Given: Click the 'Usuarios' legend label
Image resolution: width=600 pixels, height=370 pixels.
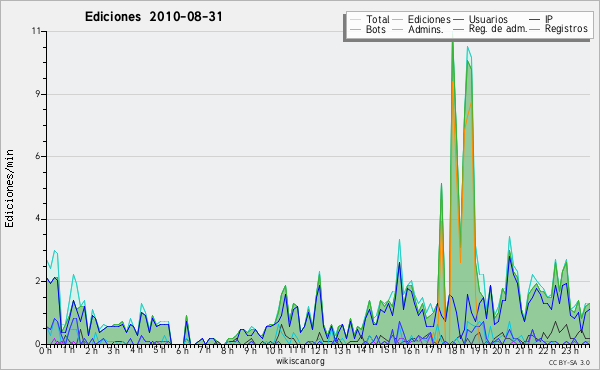Looking at the screenshot, I should click(x=488, y=19).
